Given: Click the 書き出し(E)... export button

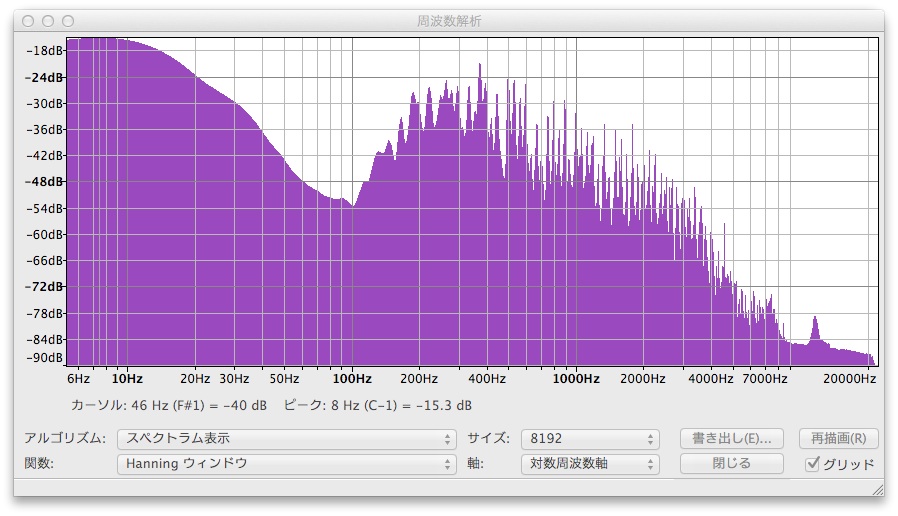Looking at the screenshot, I should pos(731,439).
